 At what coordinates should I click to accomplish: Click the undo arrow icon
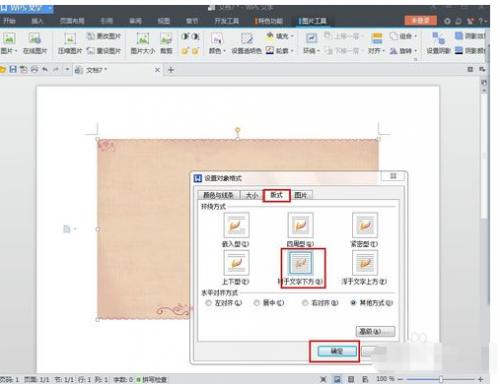pos(45,70)
